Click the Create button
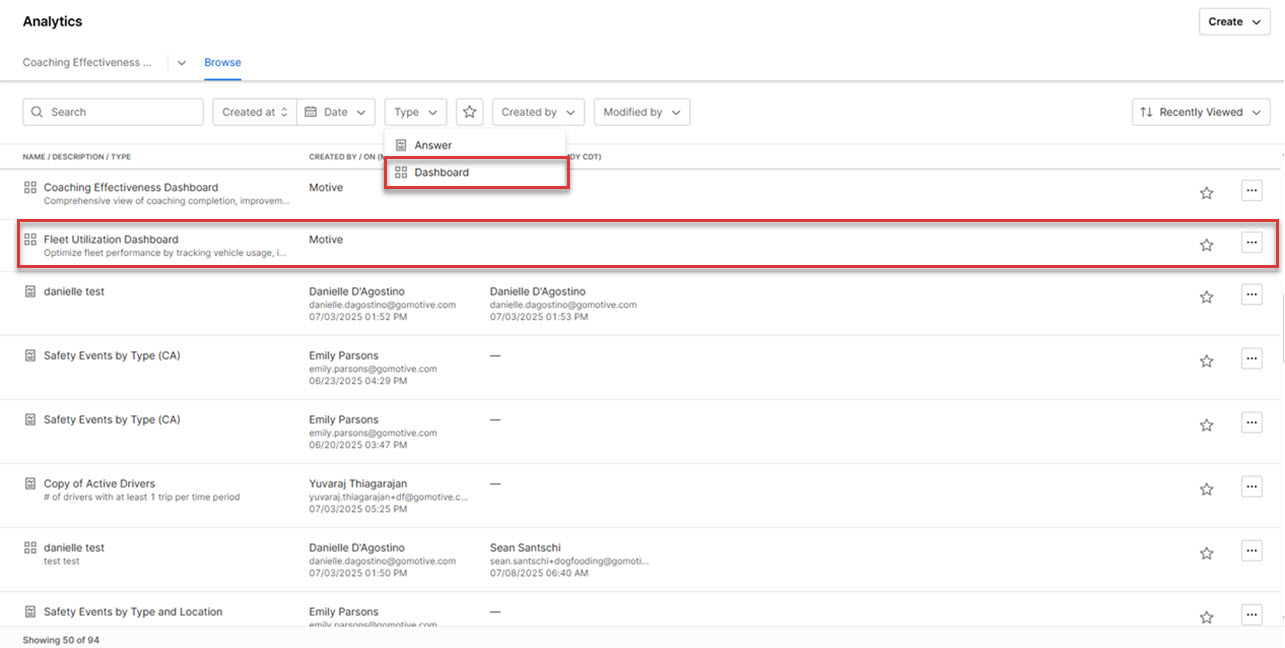 coord(1233,21)
